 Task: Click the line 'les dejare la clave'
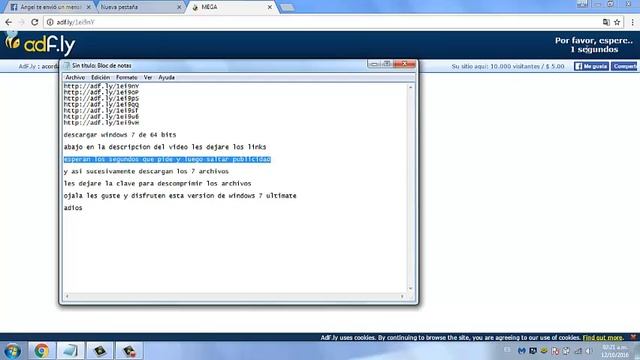[158, 184]
